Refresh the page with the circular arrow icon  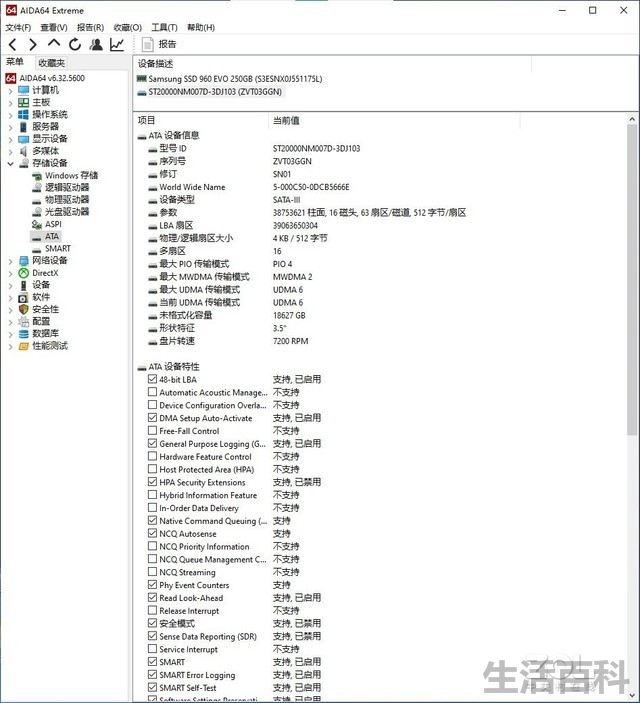75,44
